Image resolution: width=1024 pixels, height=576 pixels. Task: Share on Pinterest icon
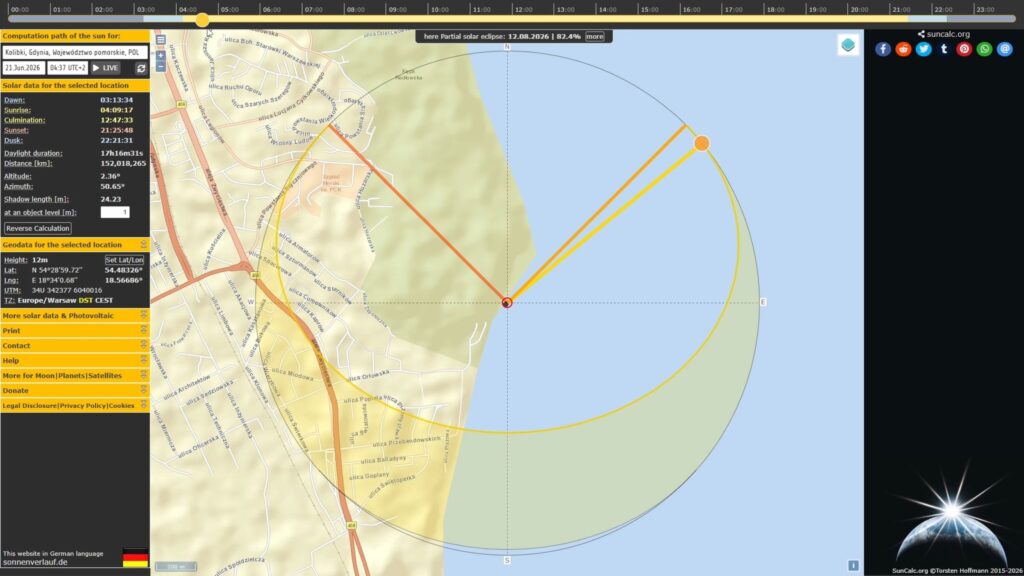pos(964,49)
